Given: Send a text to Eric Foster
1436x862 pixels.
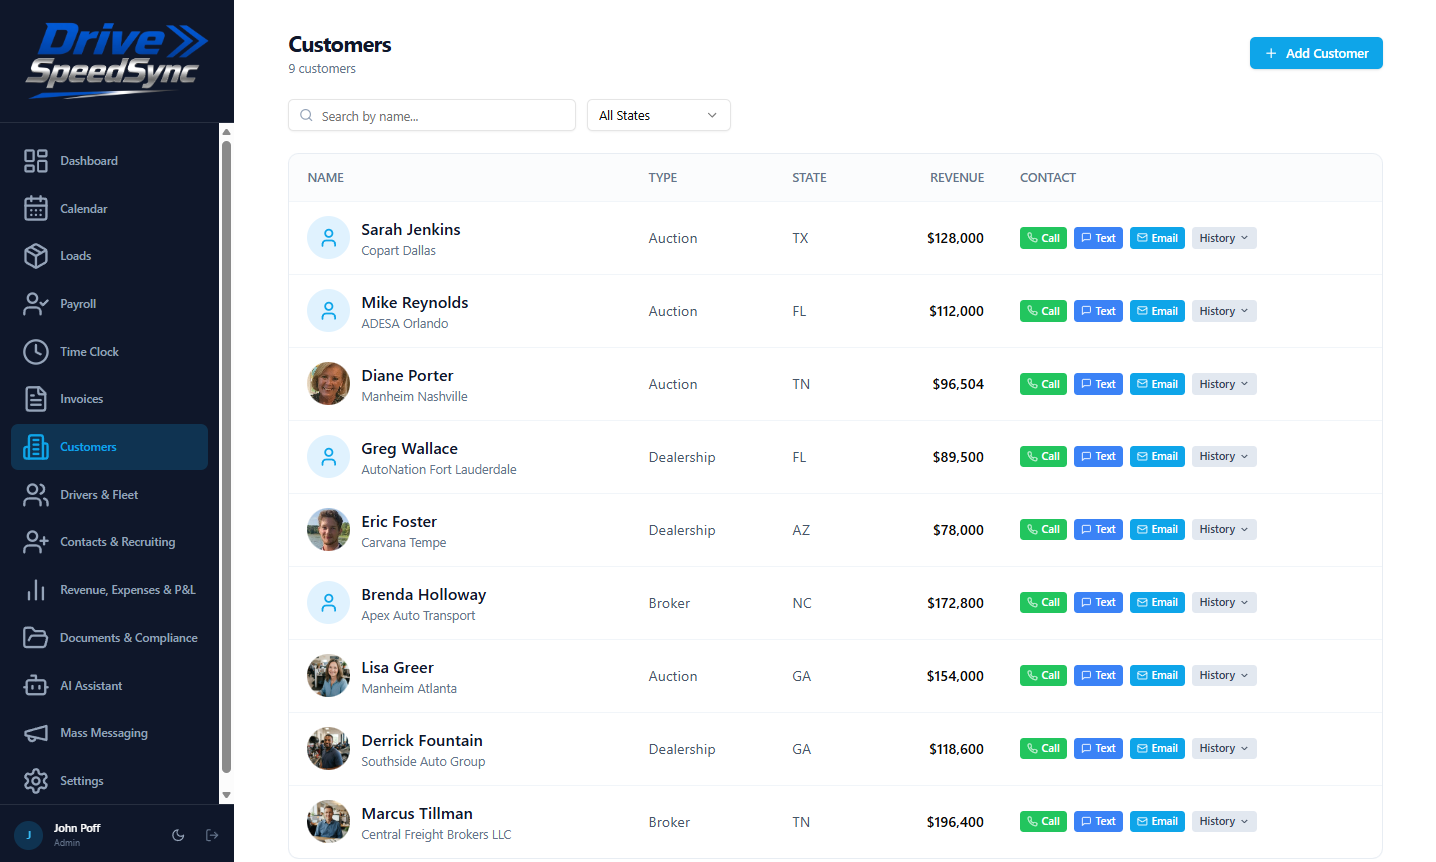Looking at the screenshot, I should pyautogui.click(x=1098, y=529).
